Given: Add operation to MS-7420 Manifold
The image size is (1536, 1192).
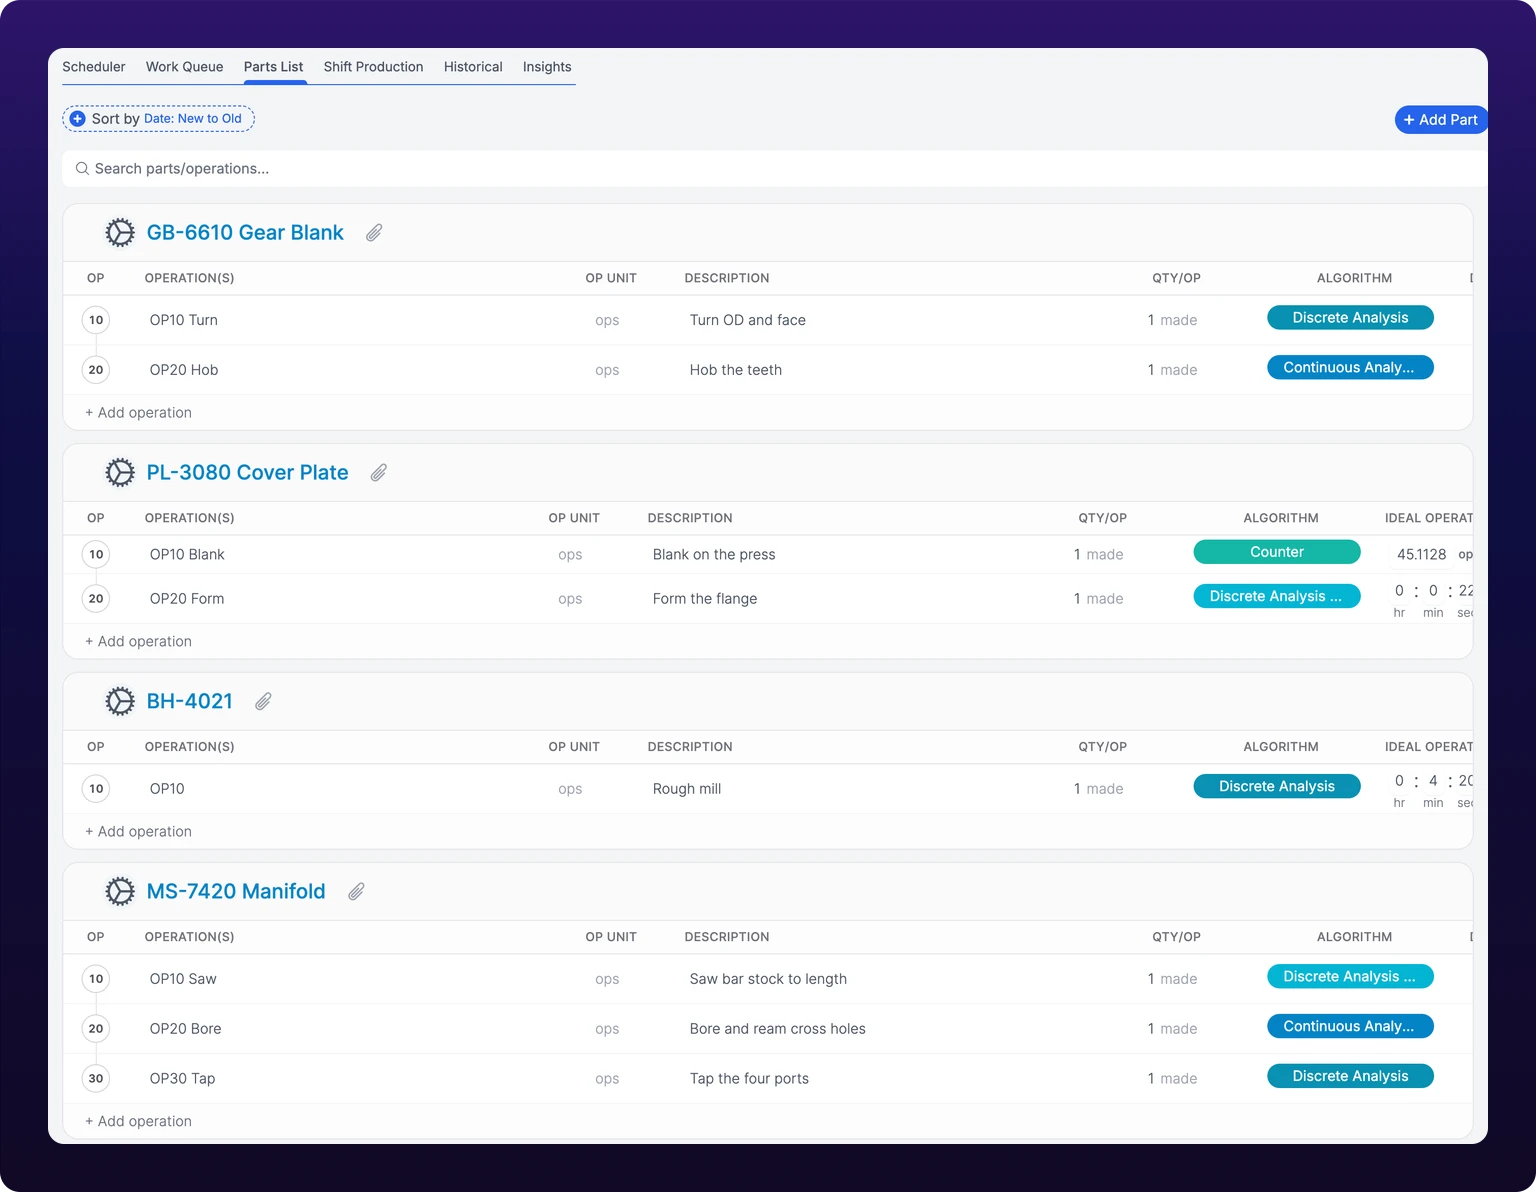Looking at the screenshot, I should [x=138, y=1122].
